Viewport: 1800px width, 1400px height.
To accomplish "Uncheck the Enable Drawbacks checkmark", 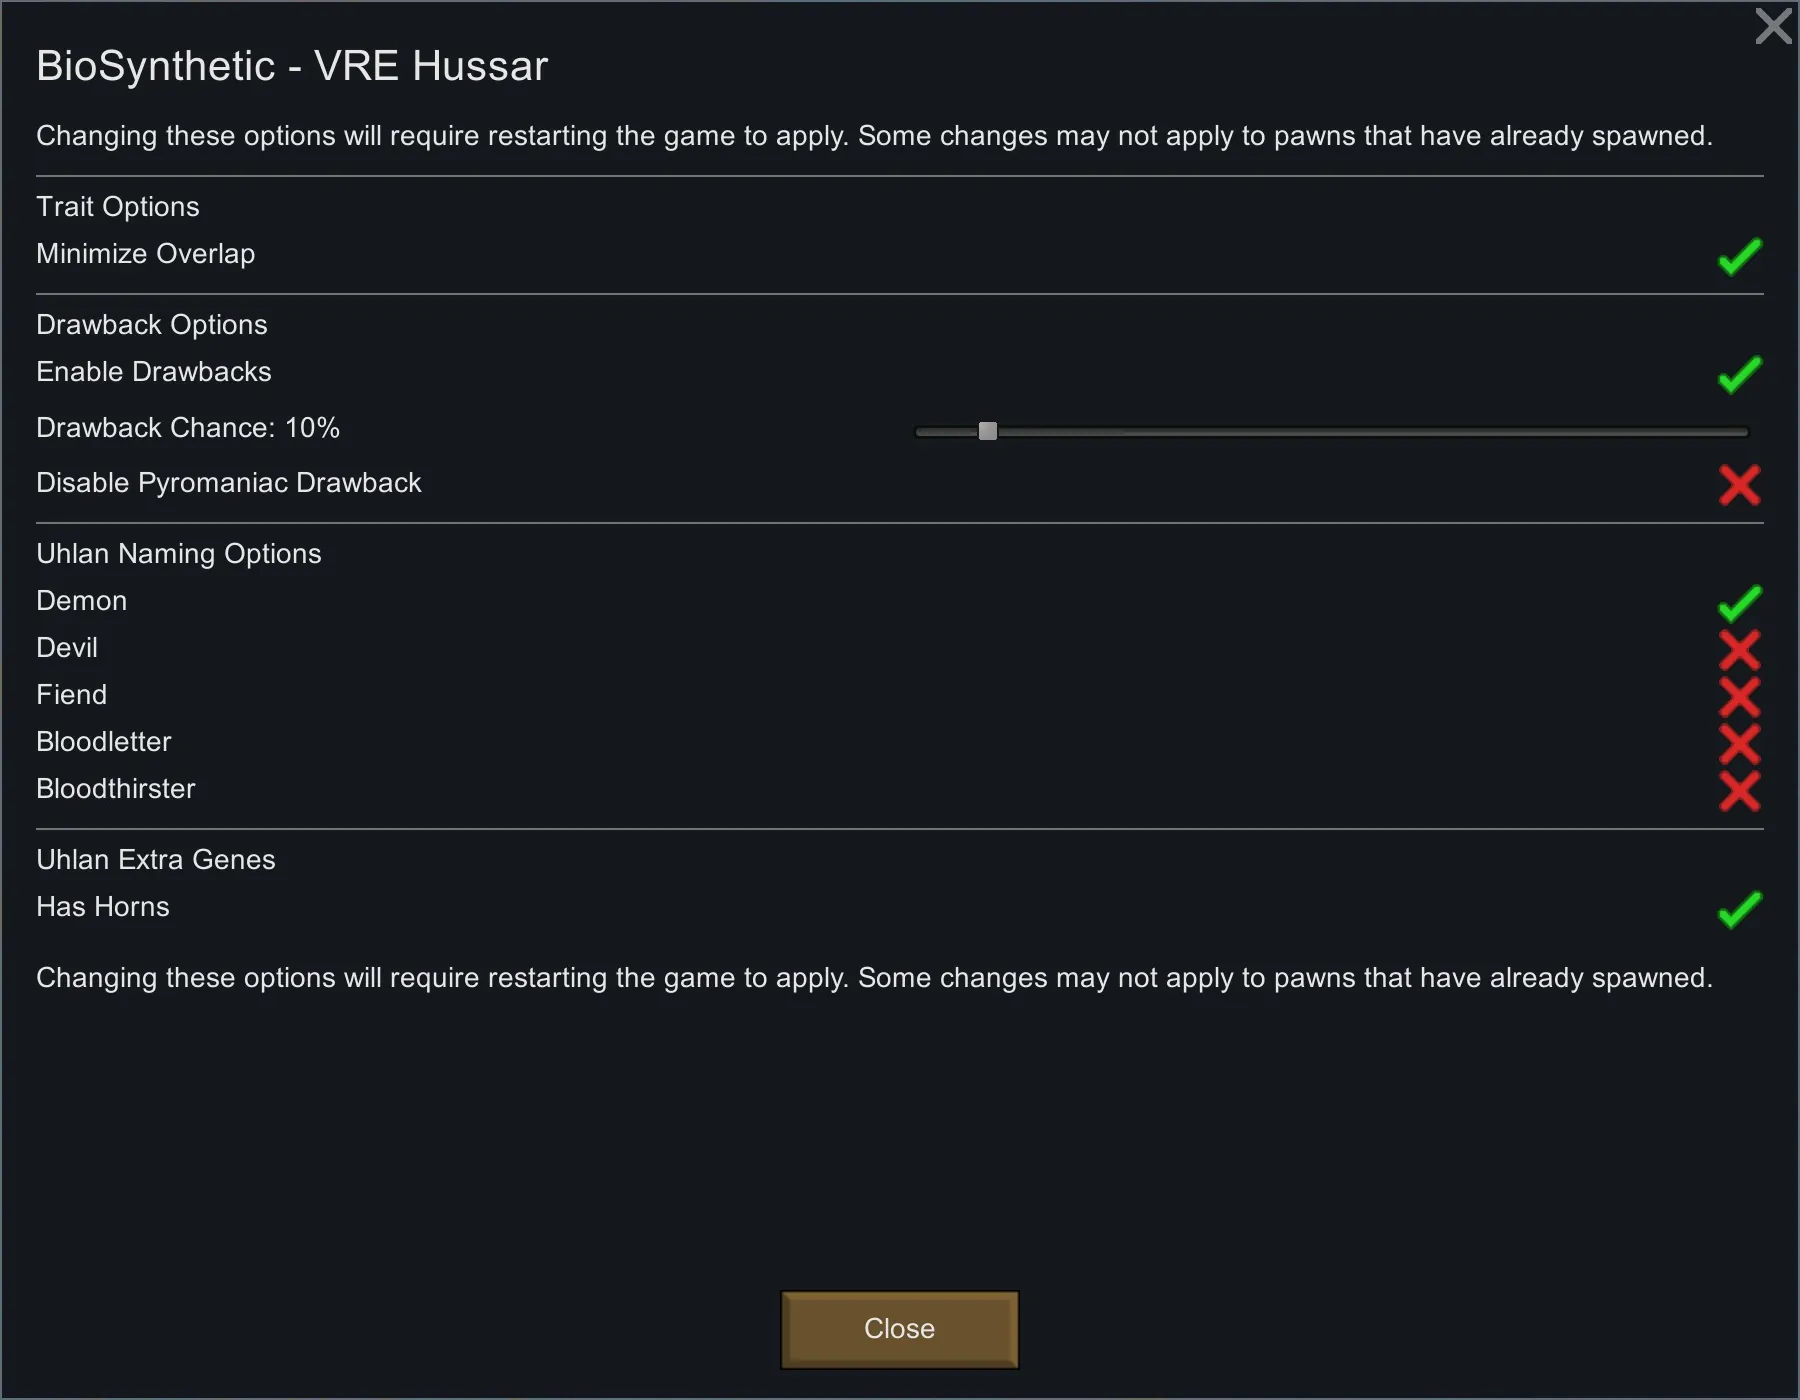I will [1739, 375].
